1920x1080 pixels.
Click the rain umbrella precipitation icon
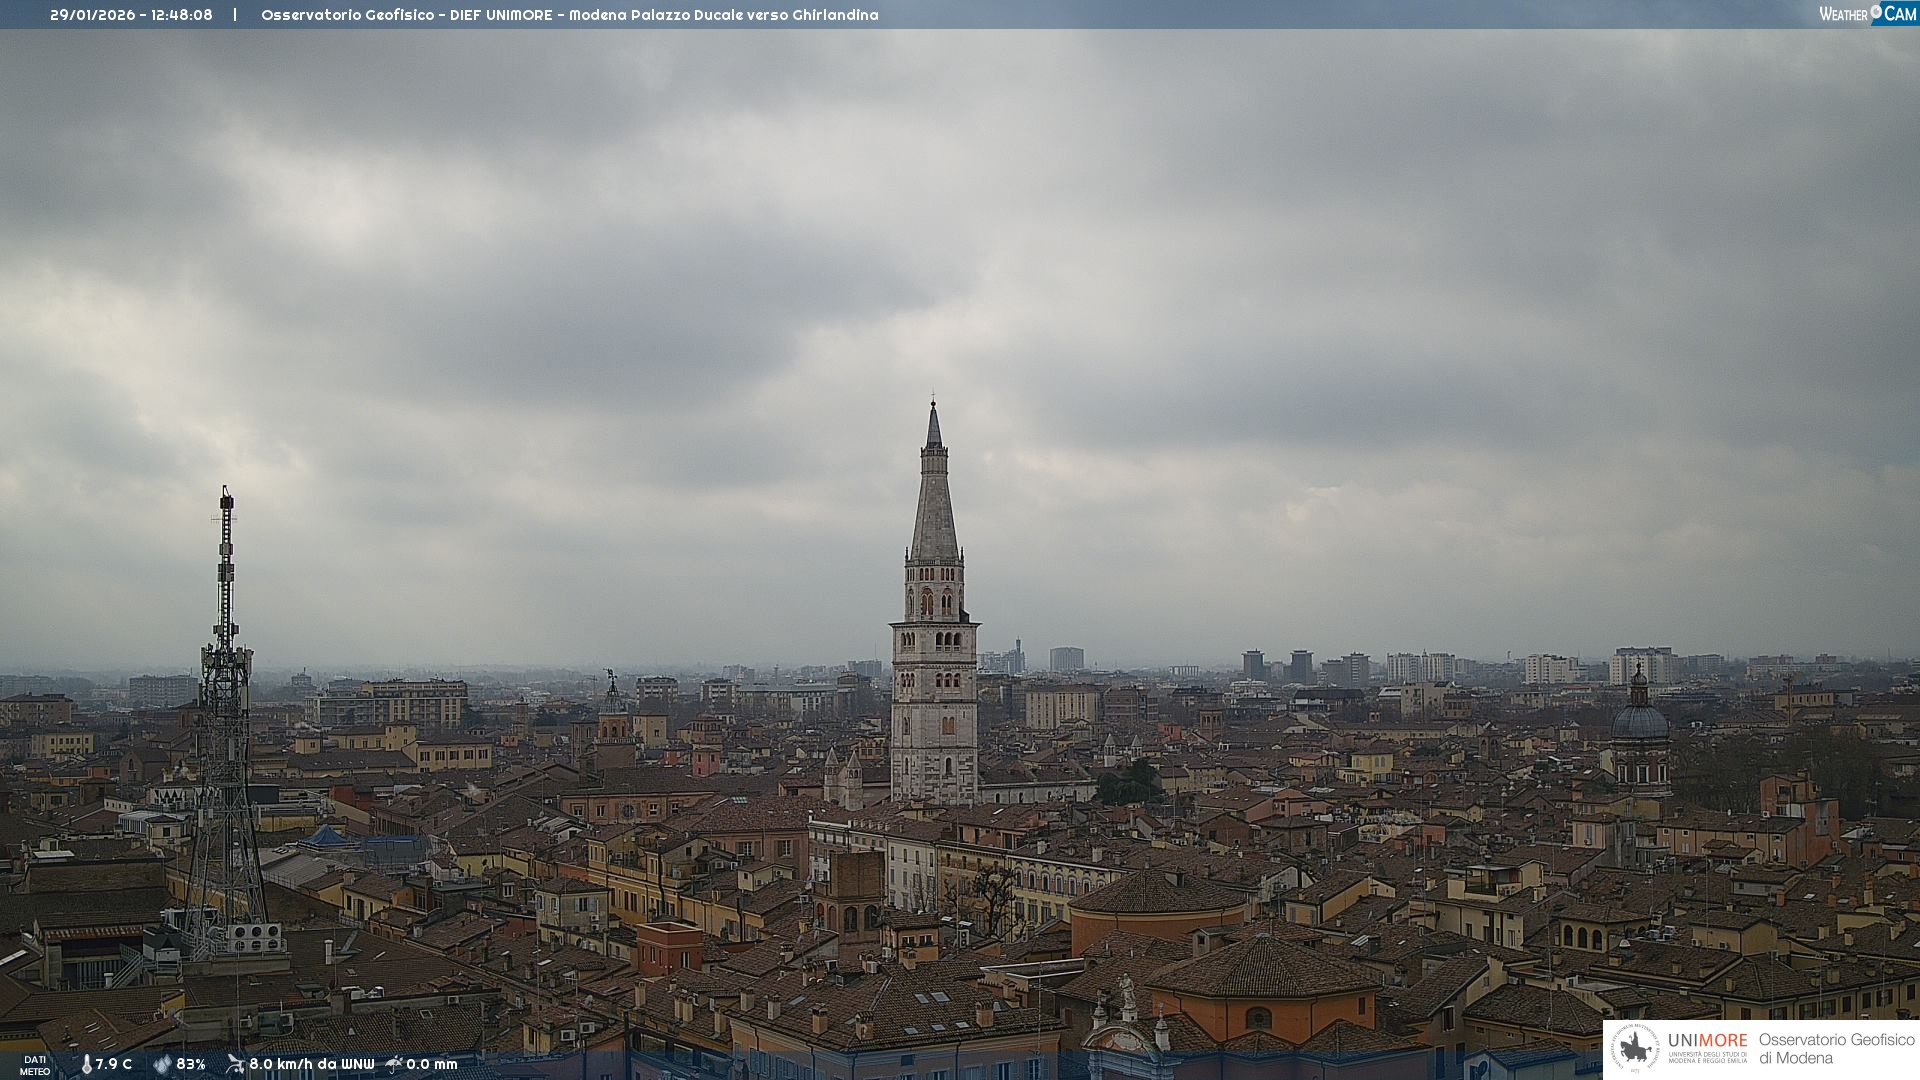[x=394, y=1064]
